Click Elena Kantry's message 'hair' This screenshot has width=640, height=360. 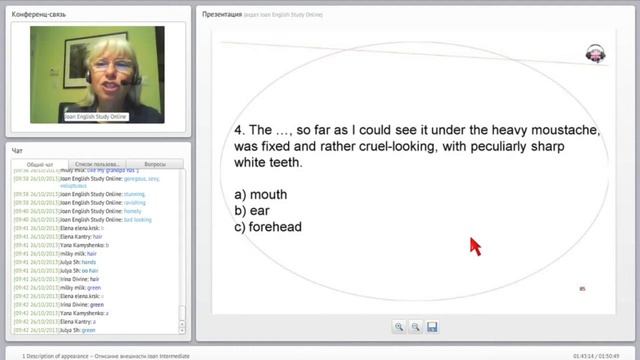point(98,237)
